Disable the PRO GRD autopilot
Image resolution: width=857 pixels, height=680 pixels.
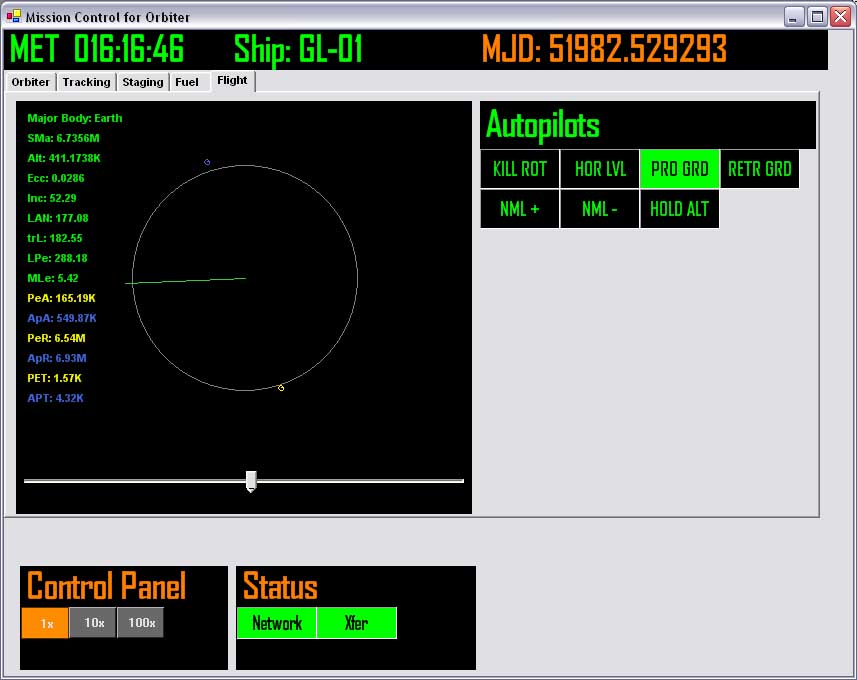679,169
